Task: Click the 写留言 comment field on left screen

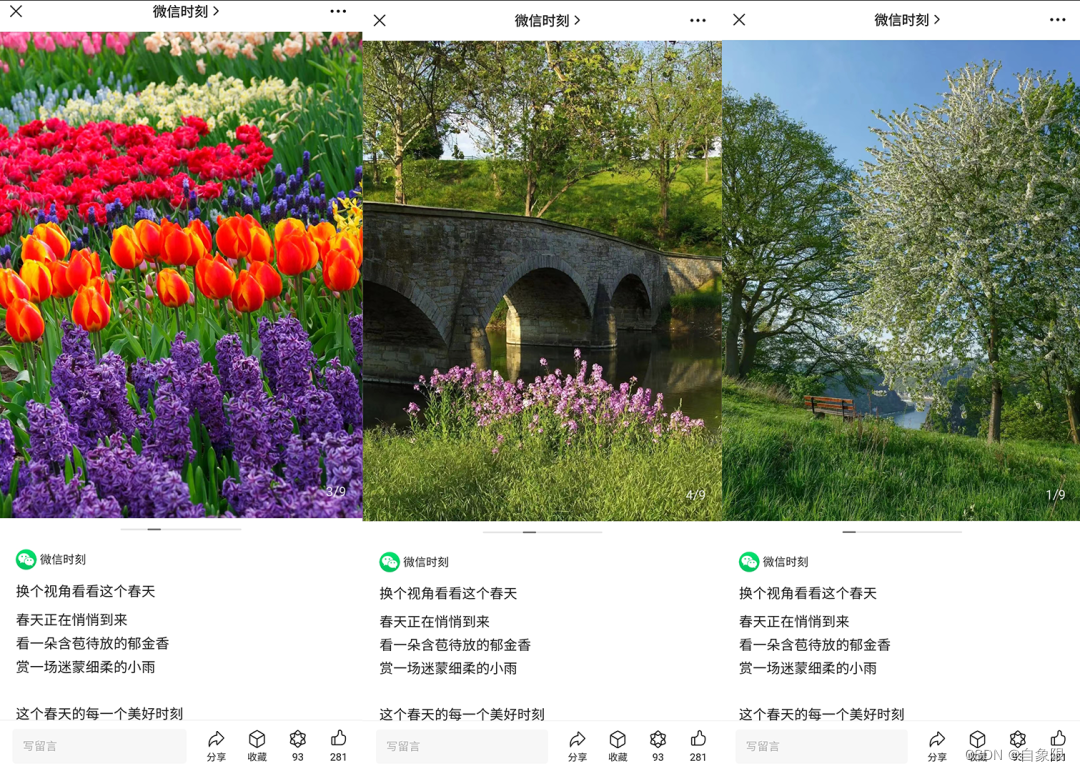Action: 99,746
